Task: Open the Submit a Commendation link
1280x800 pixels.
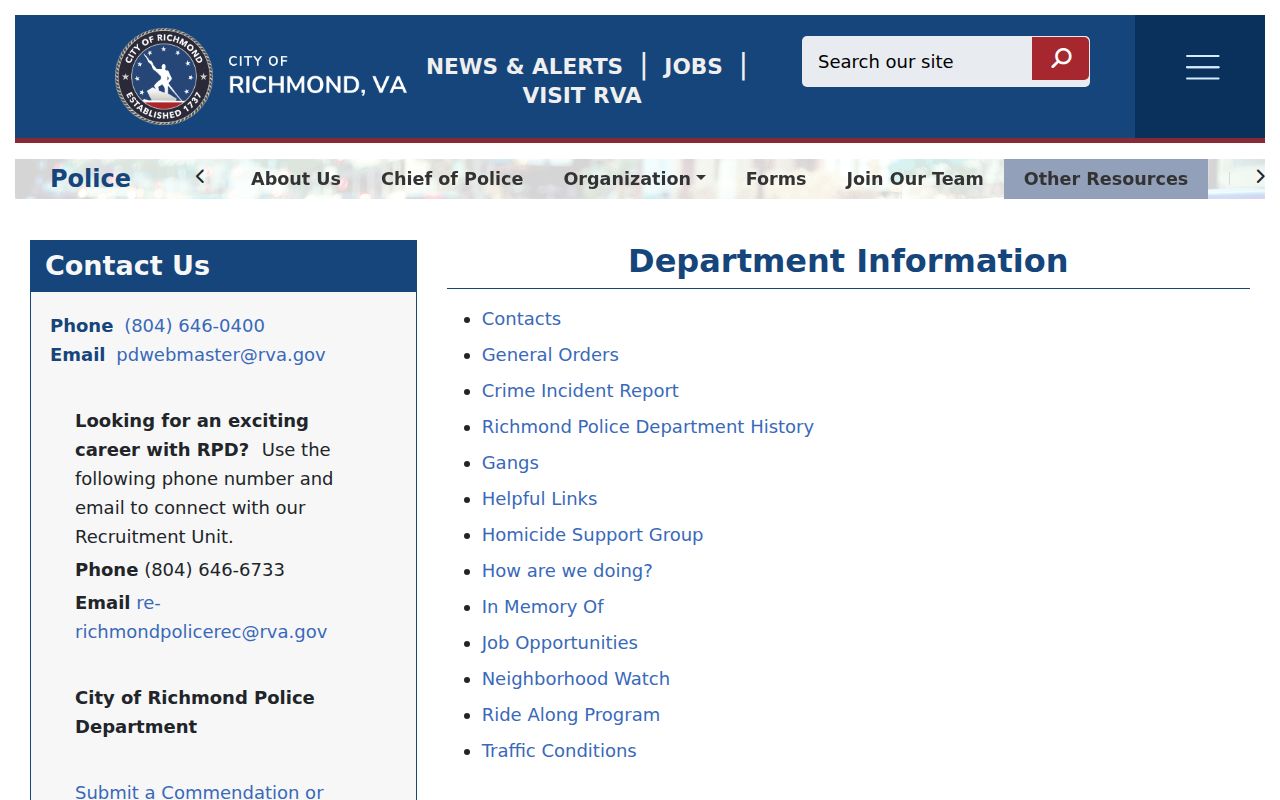Action: pos(199,792)
